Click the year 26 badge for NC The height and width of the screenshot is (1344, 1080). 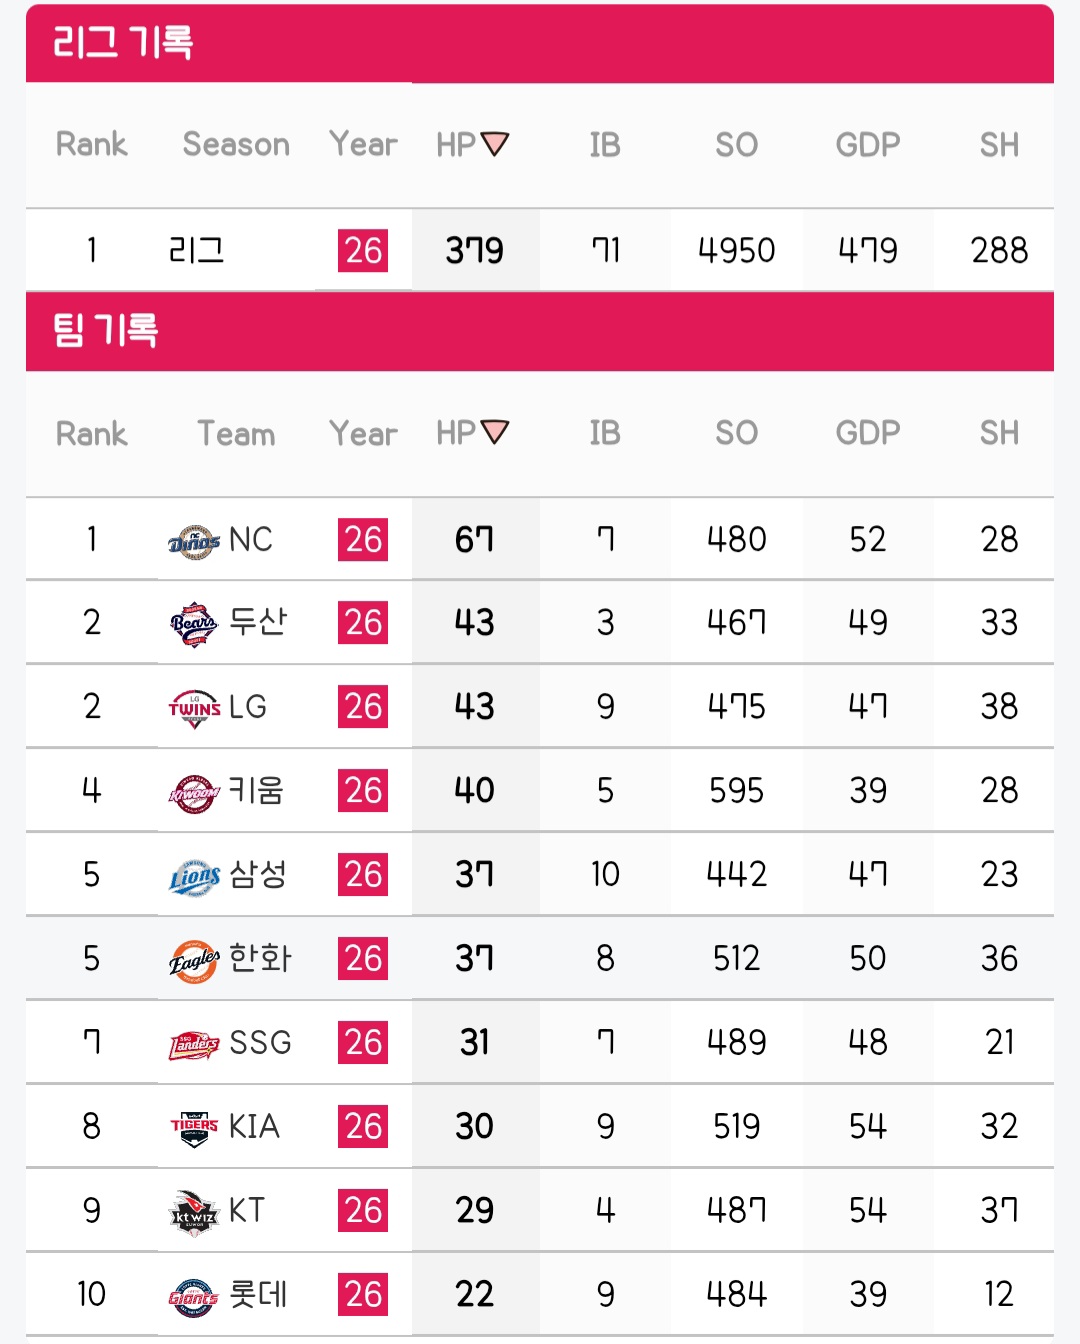click(x=363, y=540)
